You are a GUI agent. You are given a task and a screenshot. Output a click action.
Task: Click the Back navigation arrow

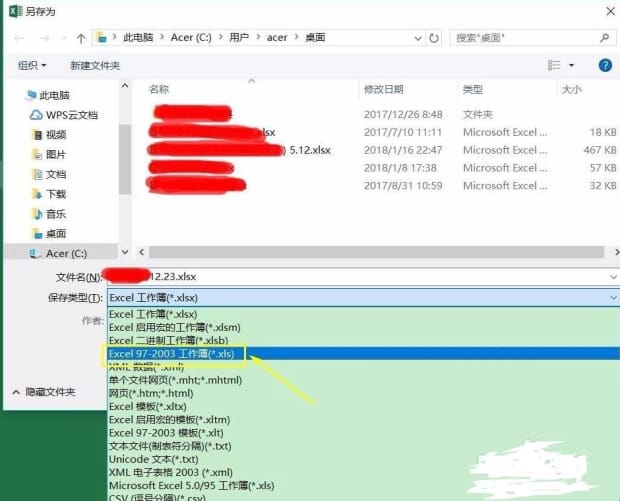[x=19, y=38]
